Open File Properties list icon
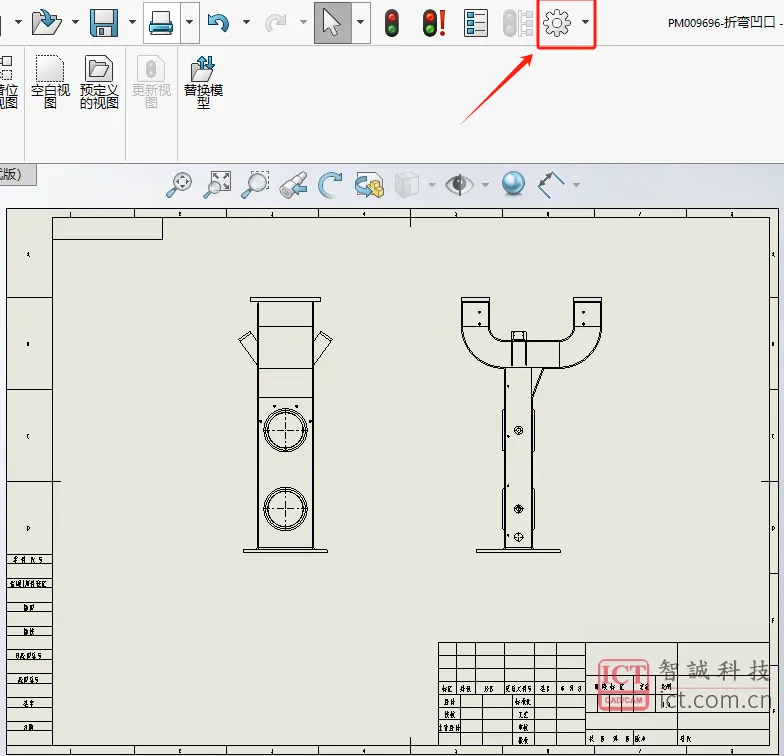This screenshot has height=756, width=784. tap(476, 24)
